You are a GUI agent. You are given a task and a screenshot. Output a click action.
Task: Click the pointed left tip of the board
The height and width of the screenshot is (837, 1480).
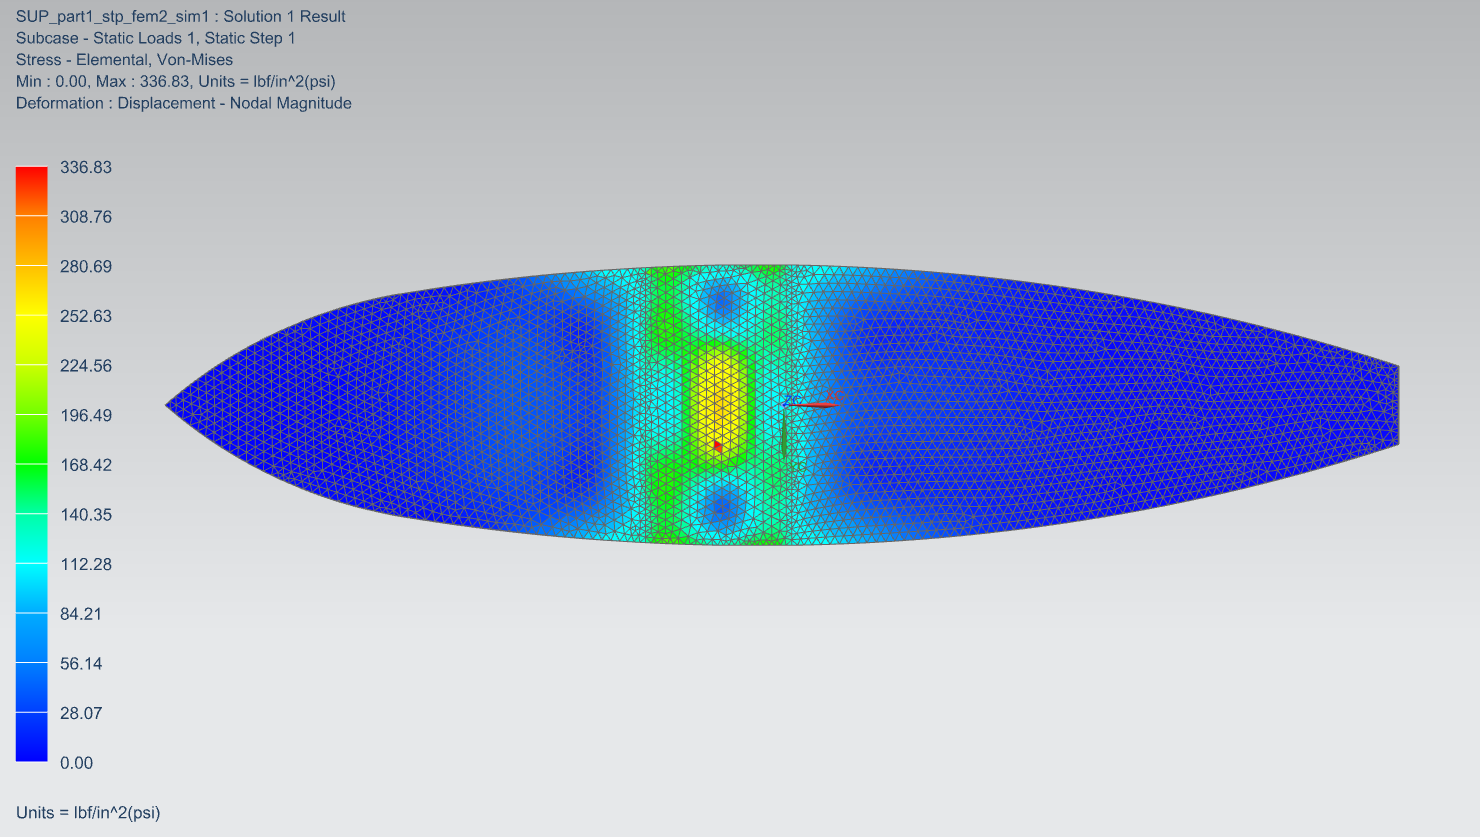point(169,405)
